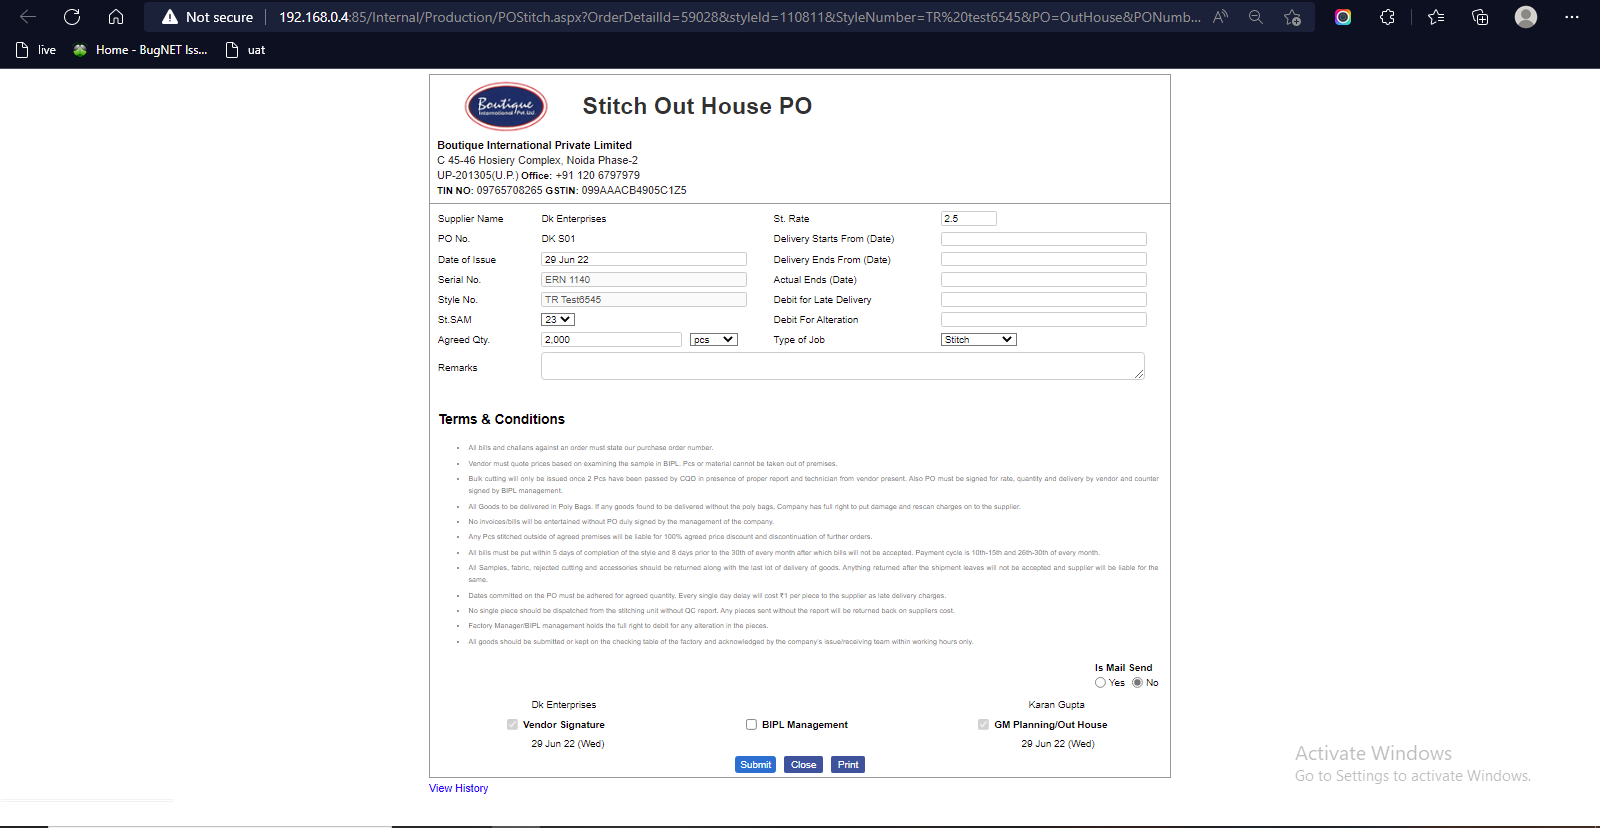1600x828 pixels.
Task: Click the Terms & Conditions heading
Action: 502,420
